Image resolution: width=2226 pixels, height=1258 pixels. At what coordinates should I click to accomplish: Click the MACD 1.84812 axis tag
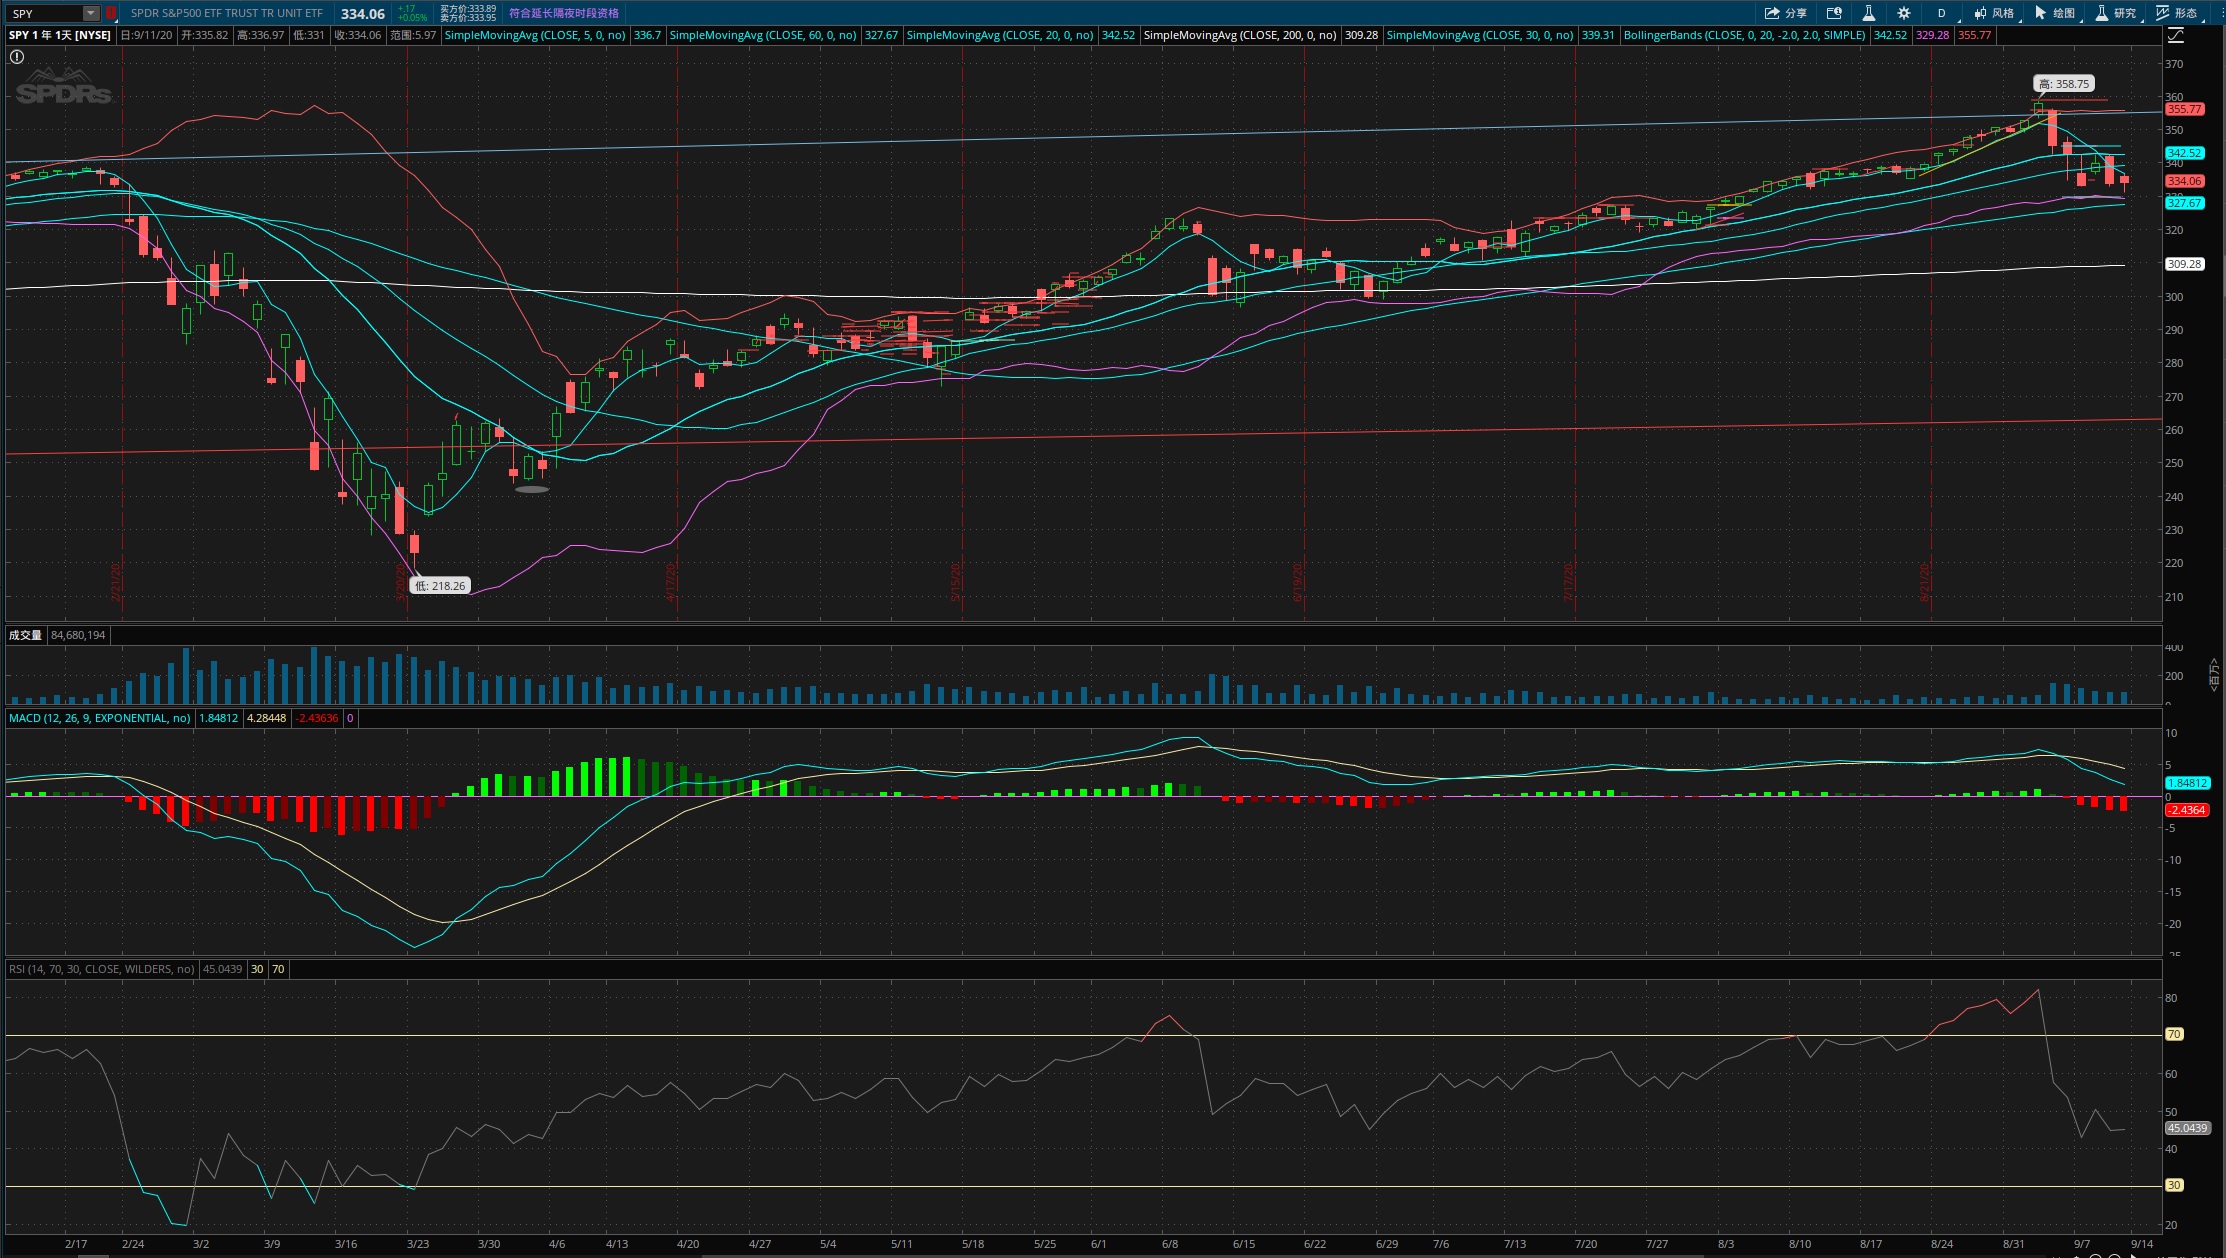tap(2187, 783)
